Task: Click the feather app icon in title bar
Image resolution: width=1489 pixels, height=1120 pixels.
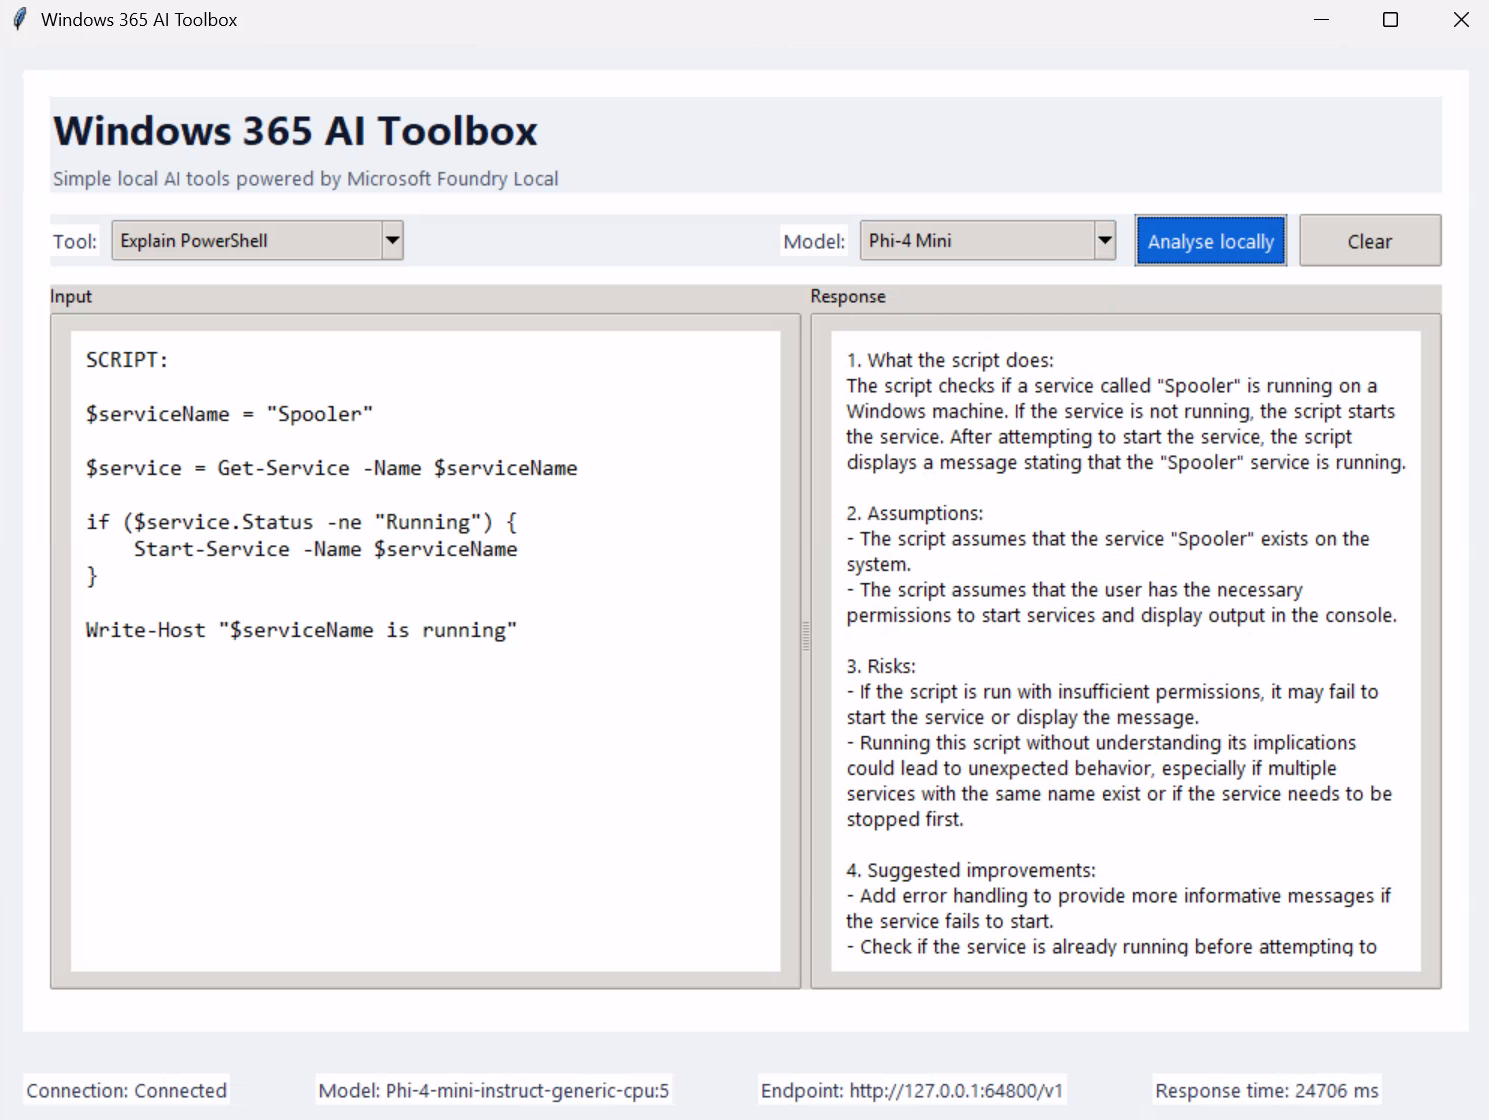Action: [20, 20]
